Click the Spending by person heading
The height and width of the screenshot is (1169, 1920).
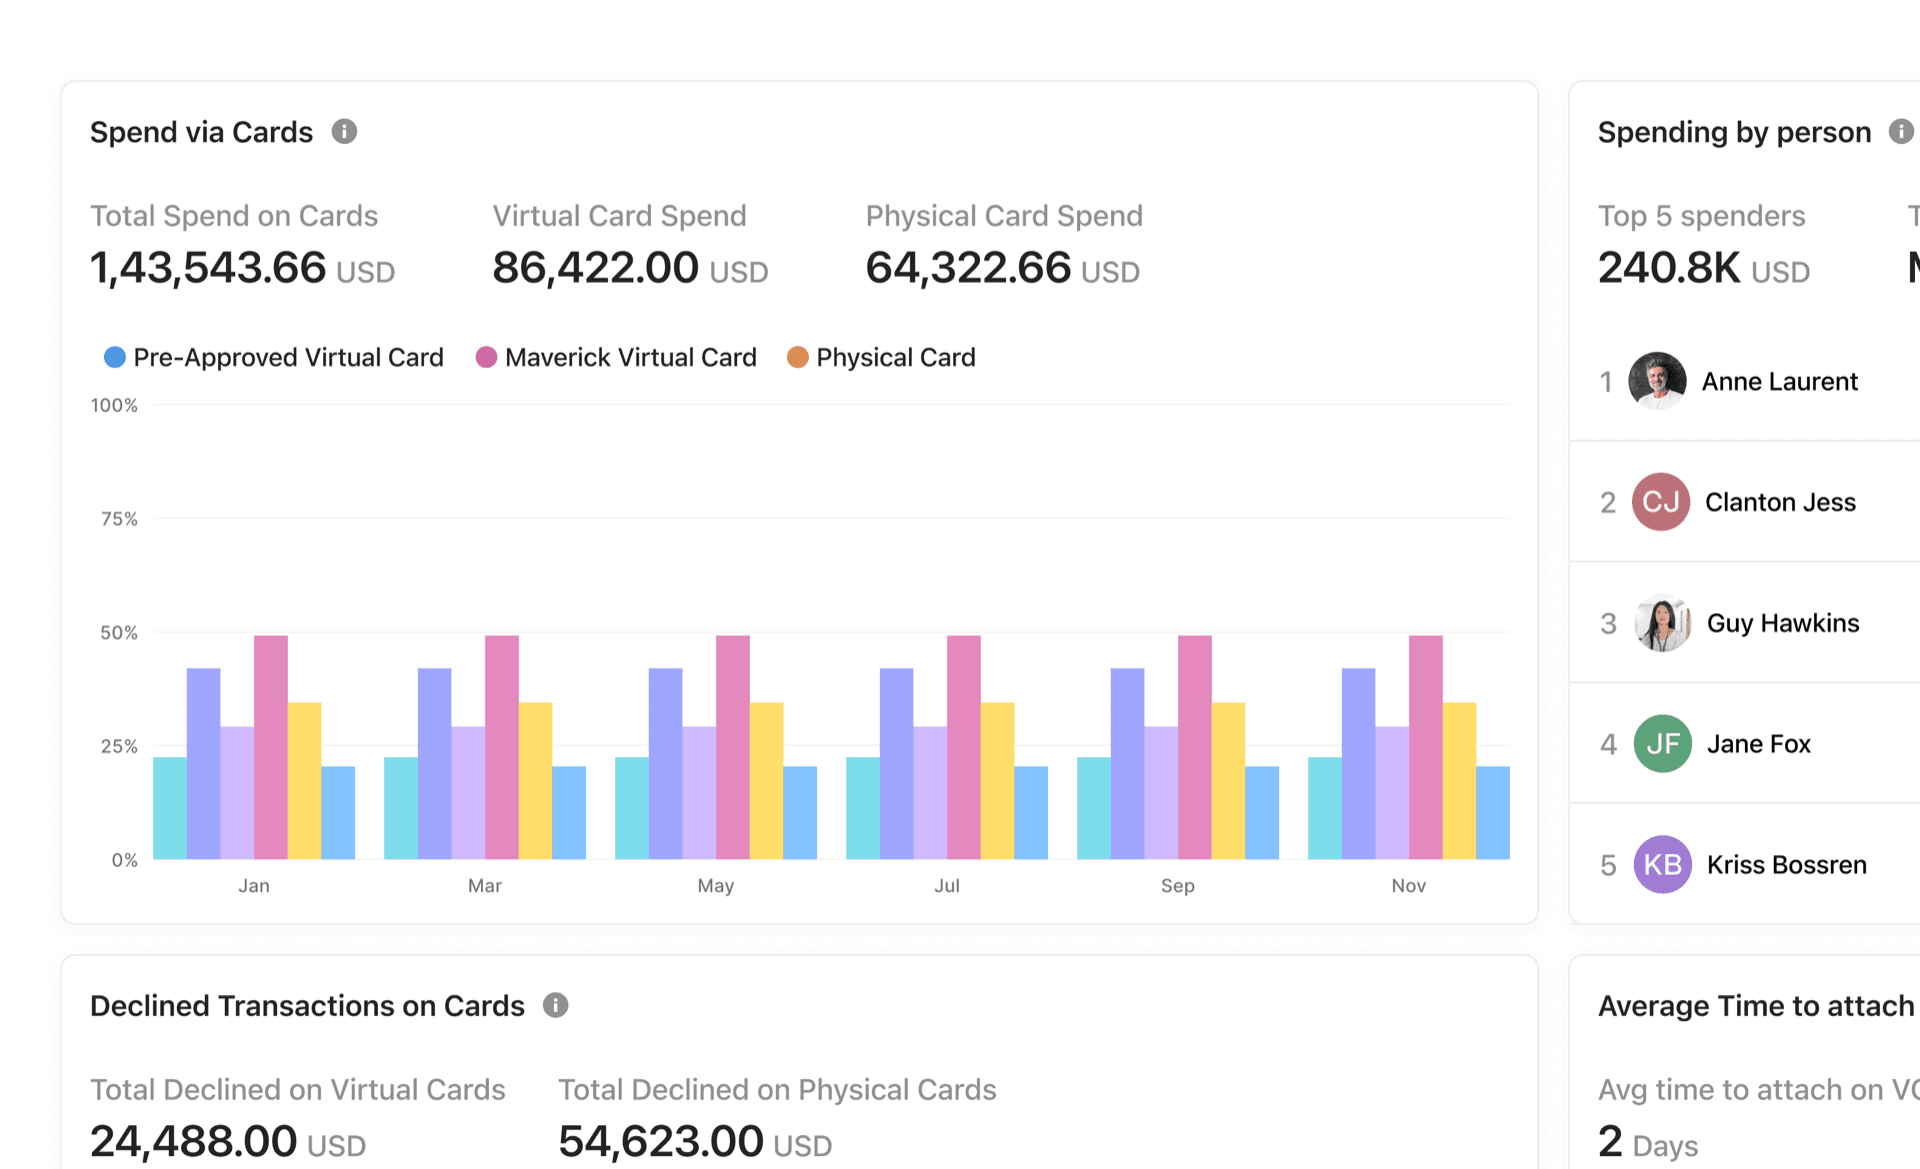(x=1734, y=132)
